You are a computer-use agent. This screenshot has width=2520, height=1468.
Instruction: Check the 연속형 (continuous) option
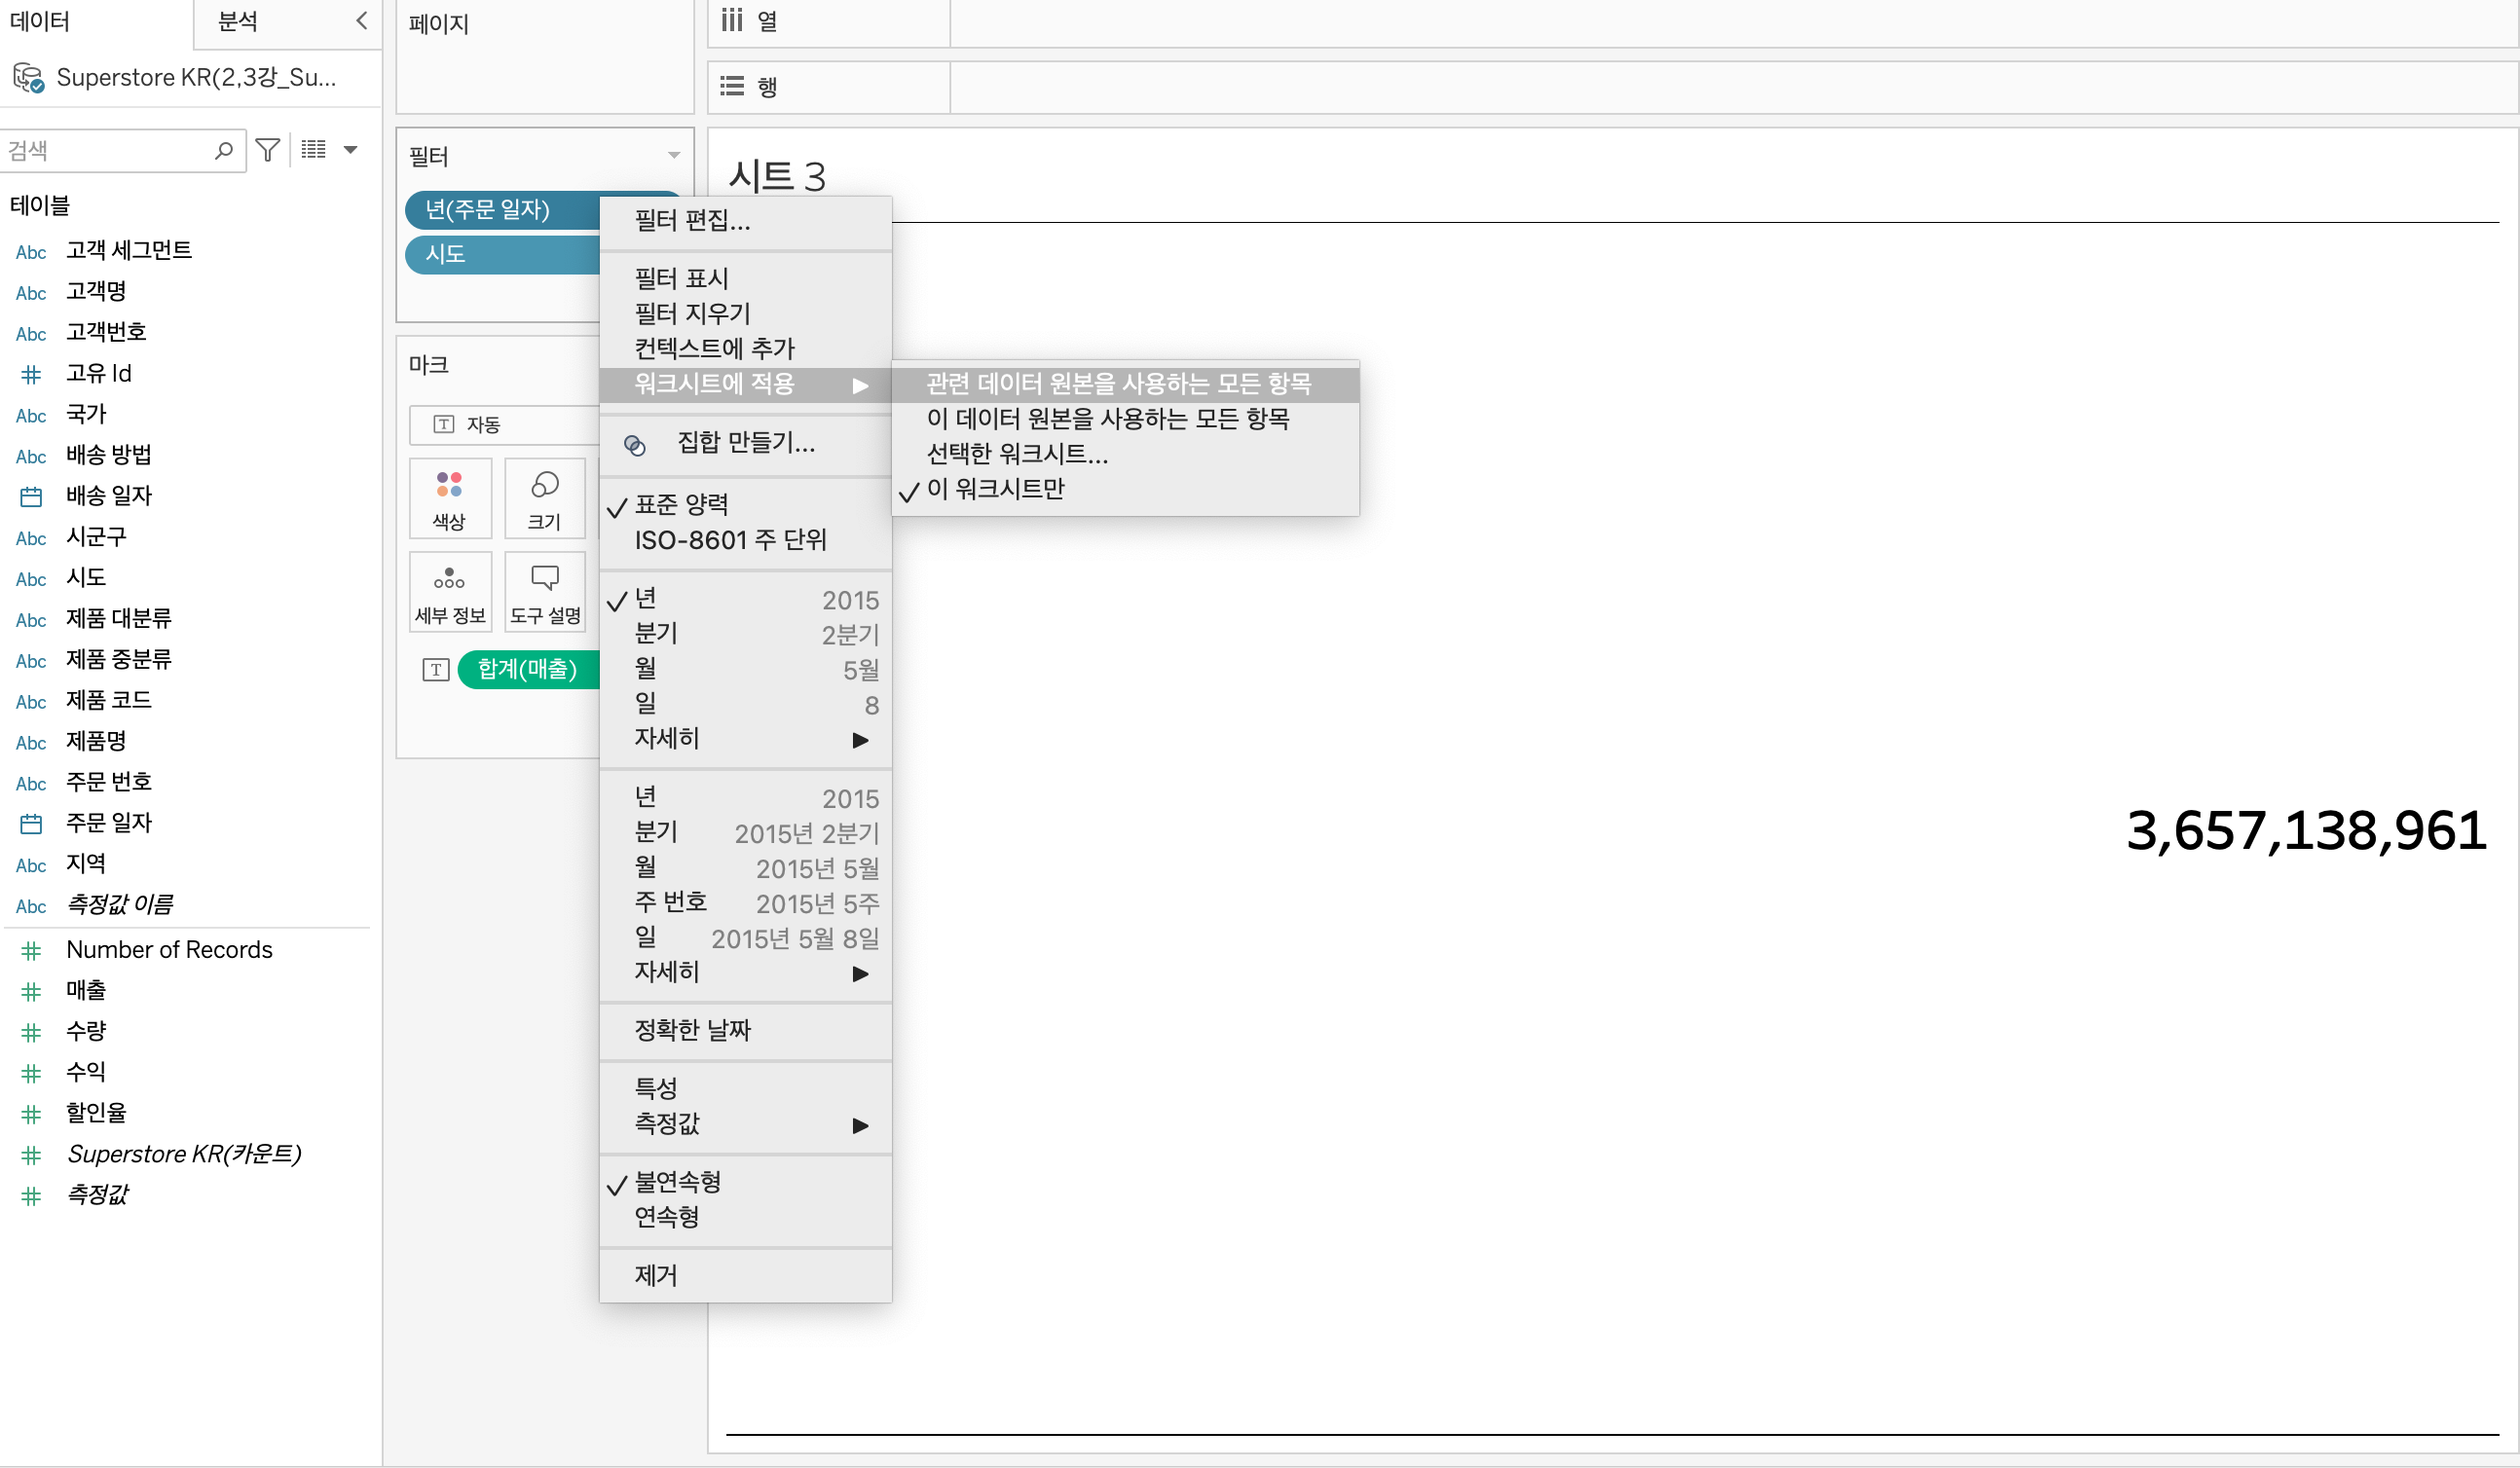pos(666,1217)
